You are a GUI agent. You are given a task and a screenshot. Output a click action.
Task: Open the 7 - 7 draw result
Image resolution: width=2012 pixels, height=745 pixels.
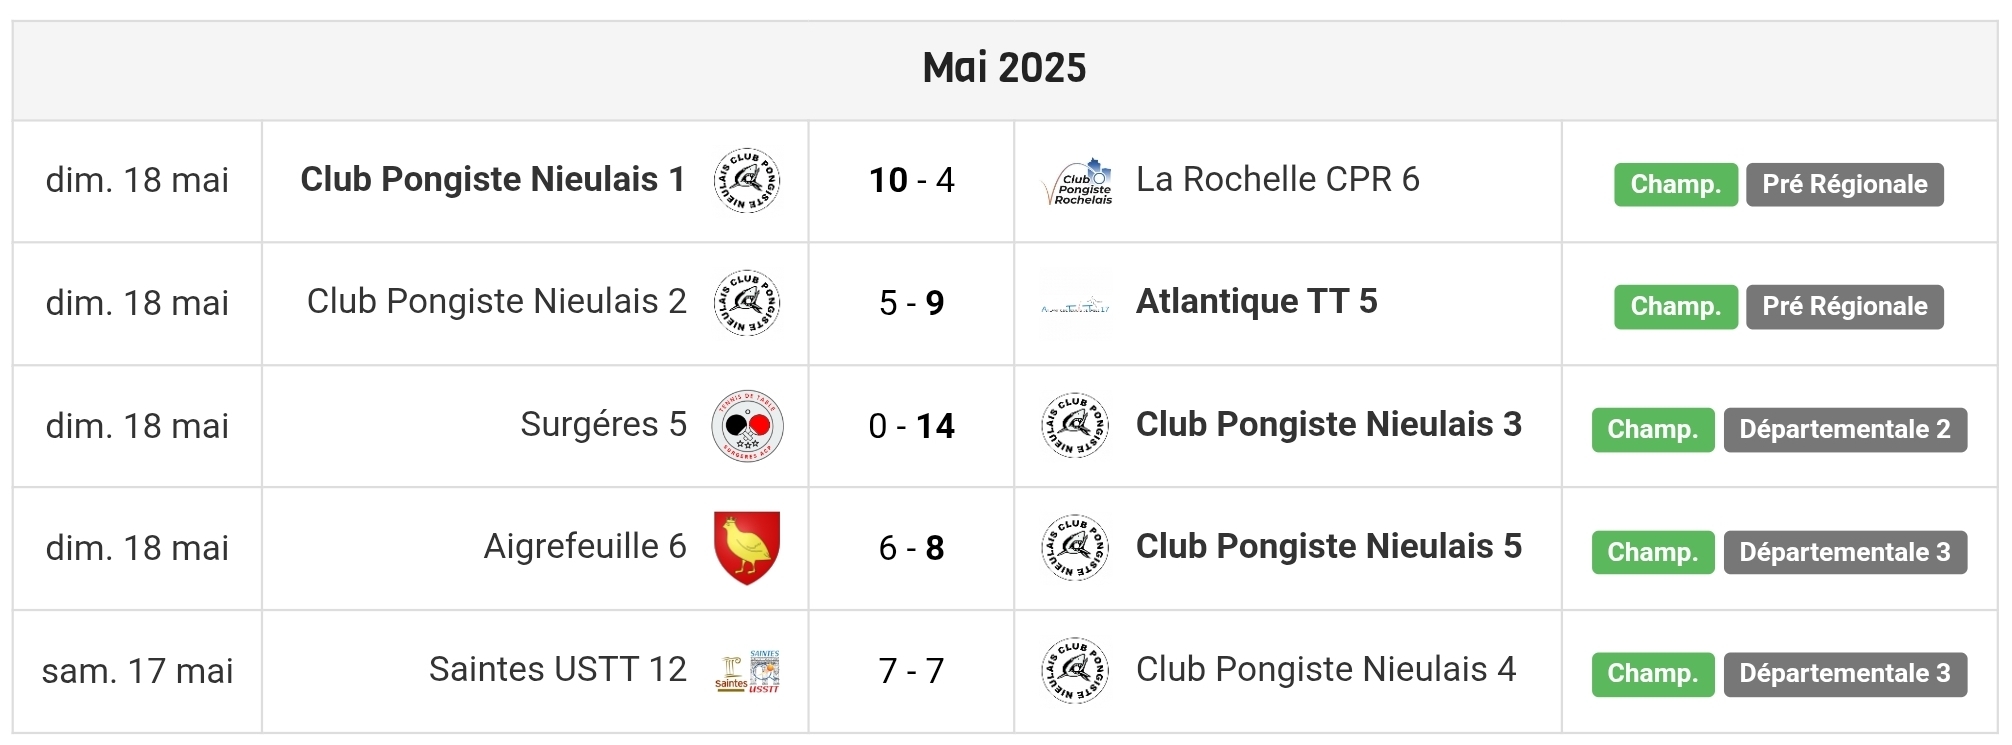[x=911, y=671]
